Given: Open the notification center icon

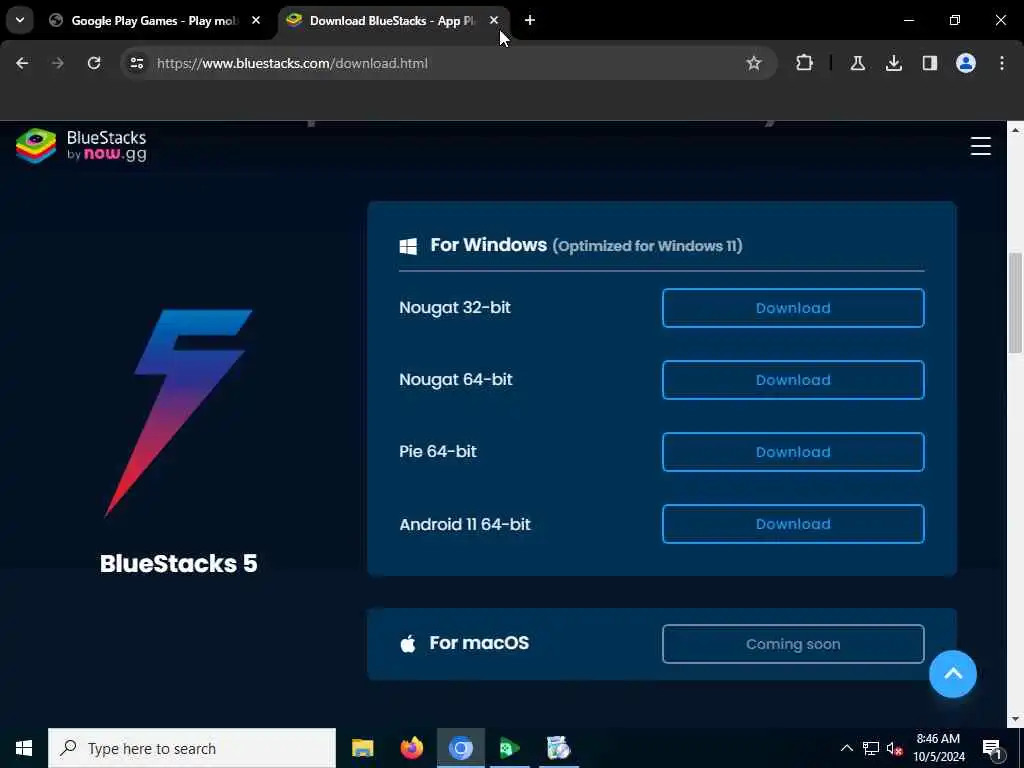Looking at the screenshot, I should (x=992, y=748).
